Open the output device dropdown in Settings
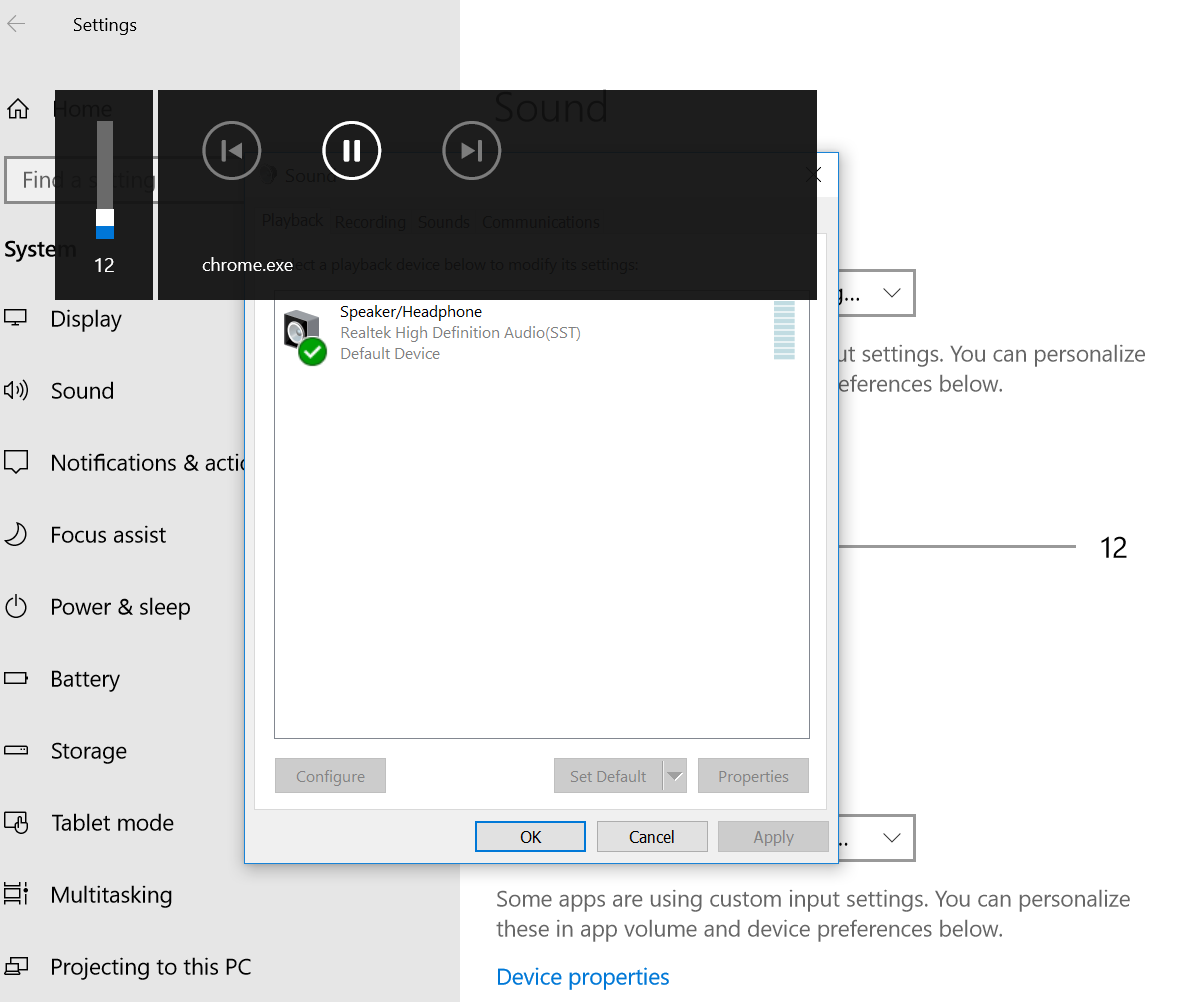The image size is (1178, 1002). pyautogui.click(x=877, y=293)
